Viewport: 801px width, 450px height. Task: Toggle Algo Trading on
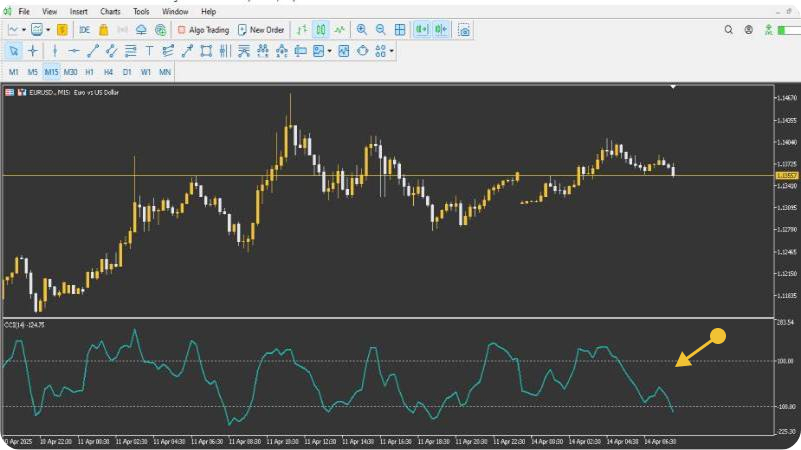click(x=203, y=30)
